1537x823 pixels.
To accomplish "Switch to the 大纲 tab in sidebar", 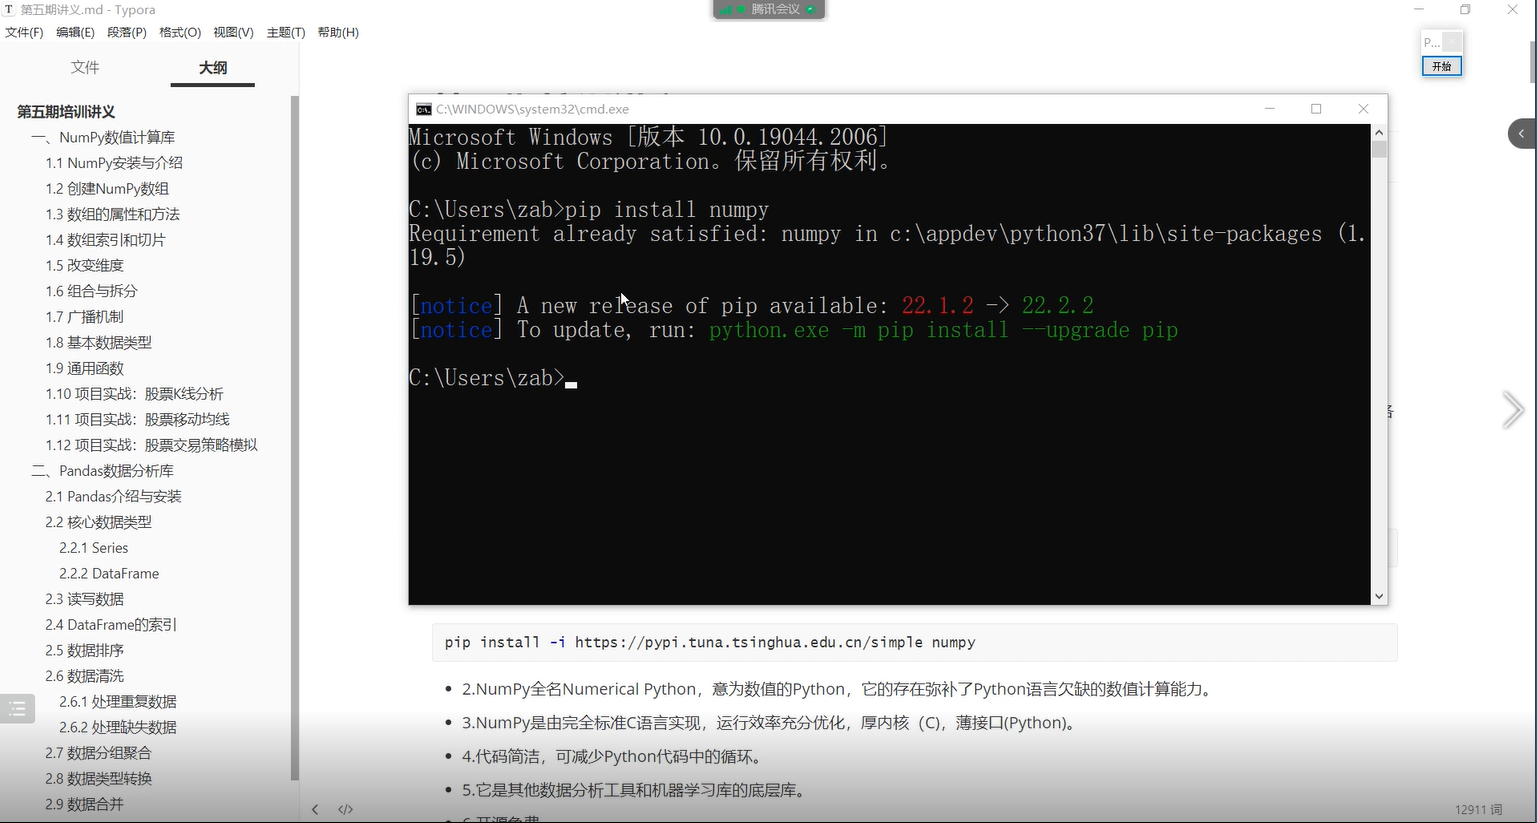I will [212, 67].
